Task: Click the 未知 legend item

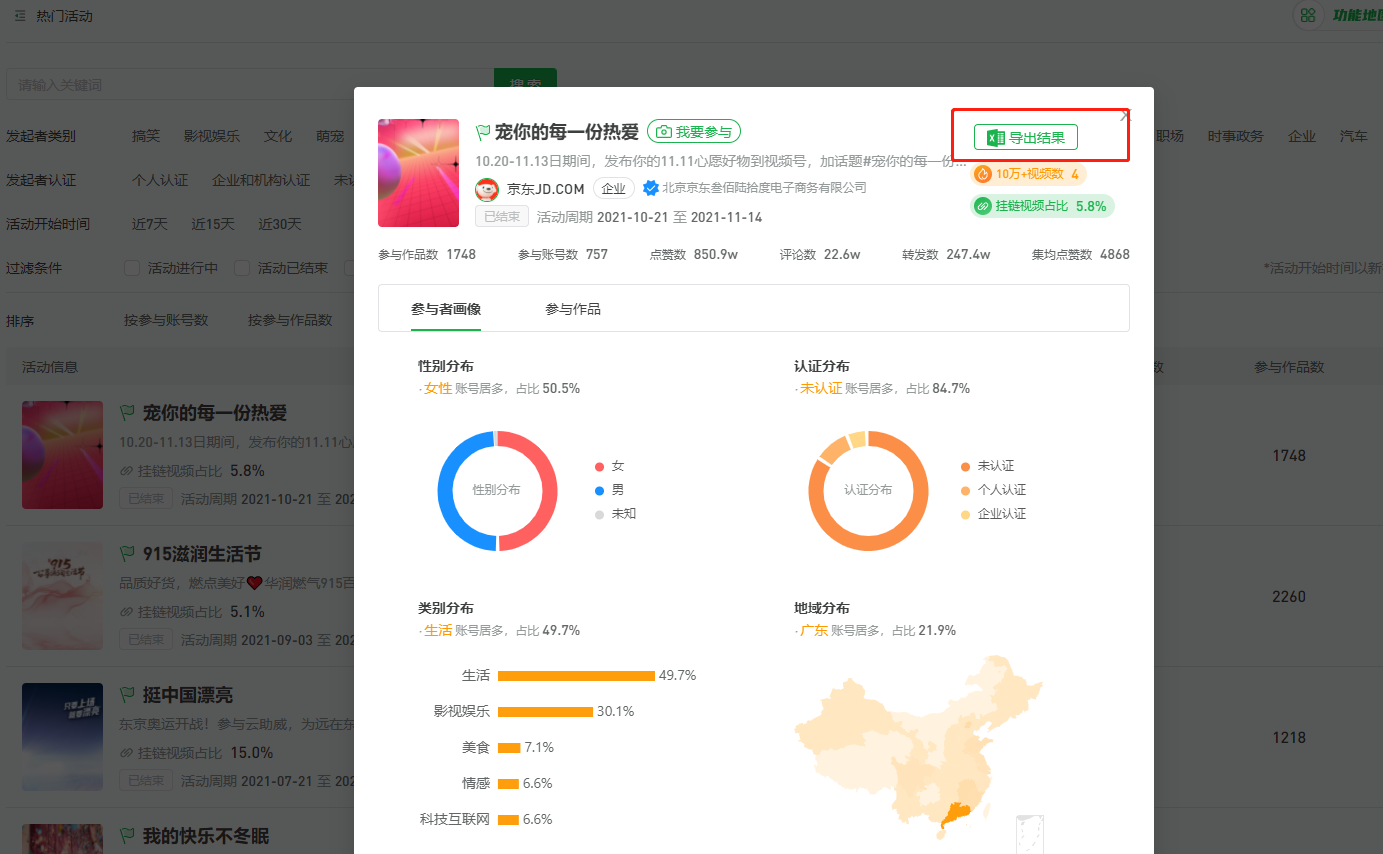Action: coord(616,514)
